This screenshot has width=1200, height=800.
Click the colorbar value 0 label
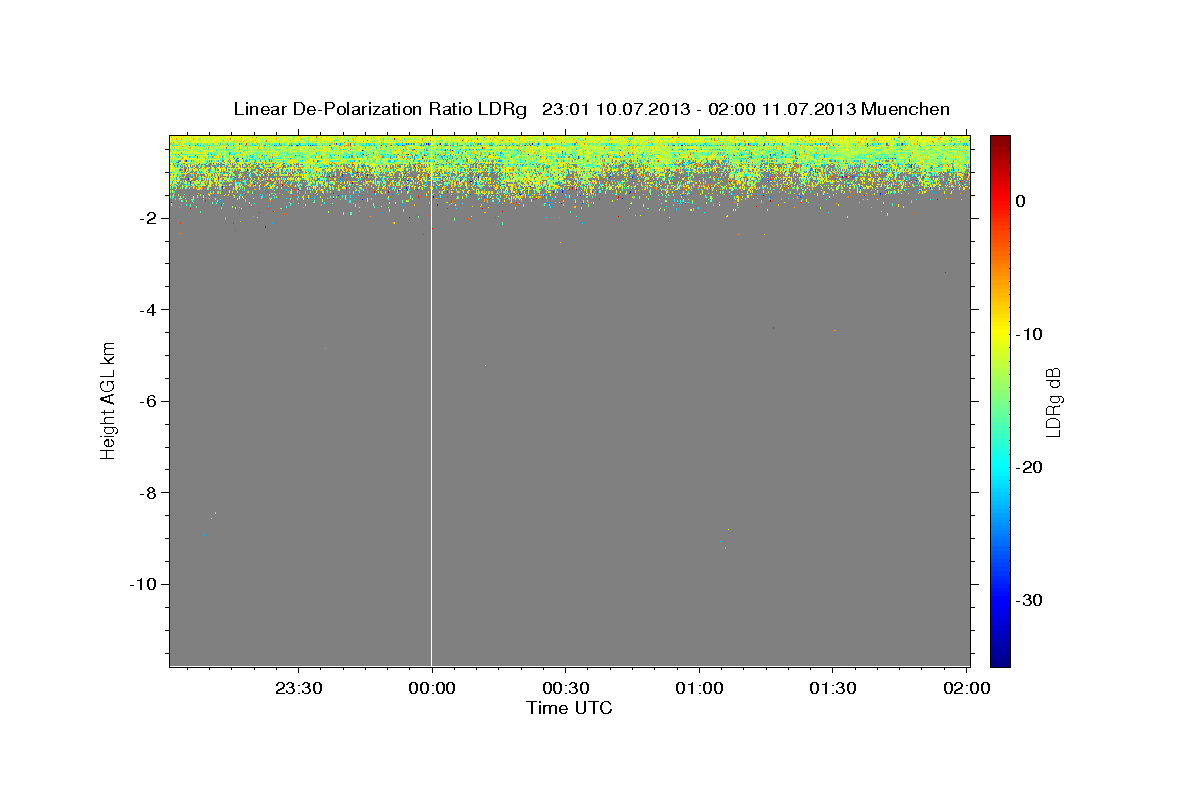point(1020,201)
